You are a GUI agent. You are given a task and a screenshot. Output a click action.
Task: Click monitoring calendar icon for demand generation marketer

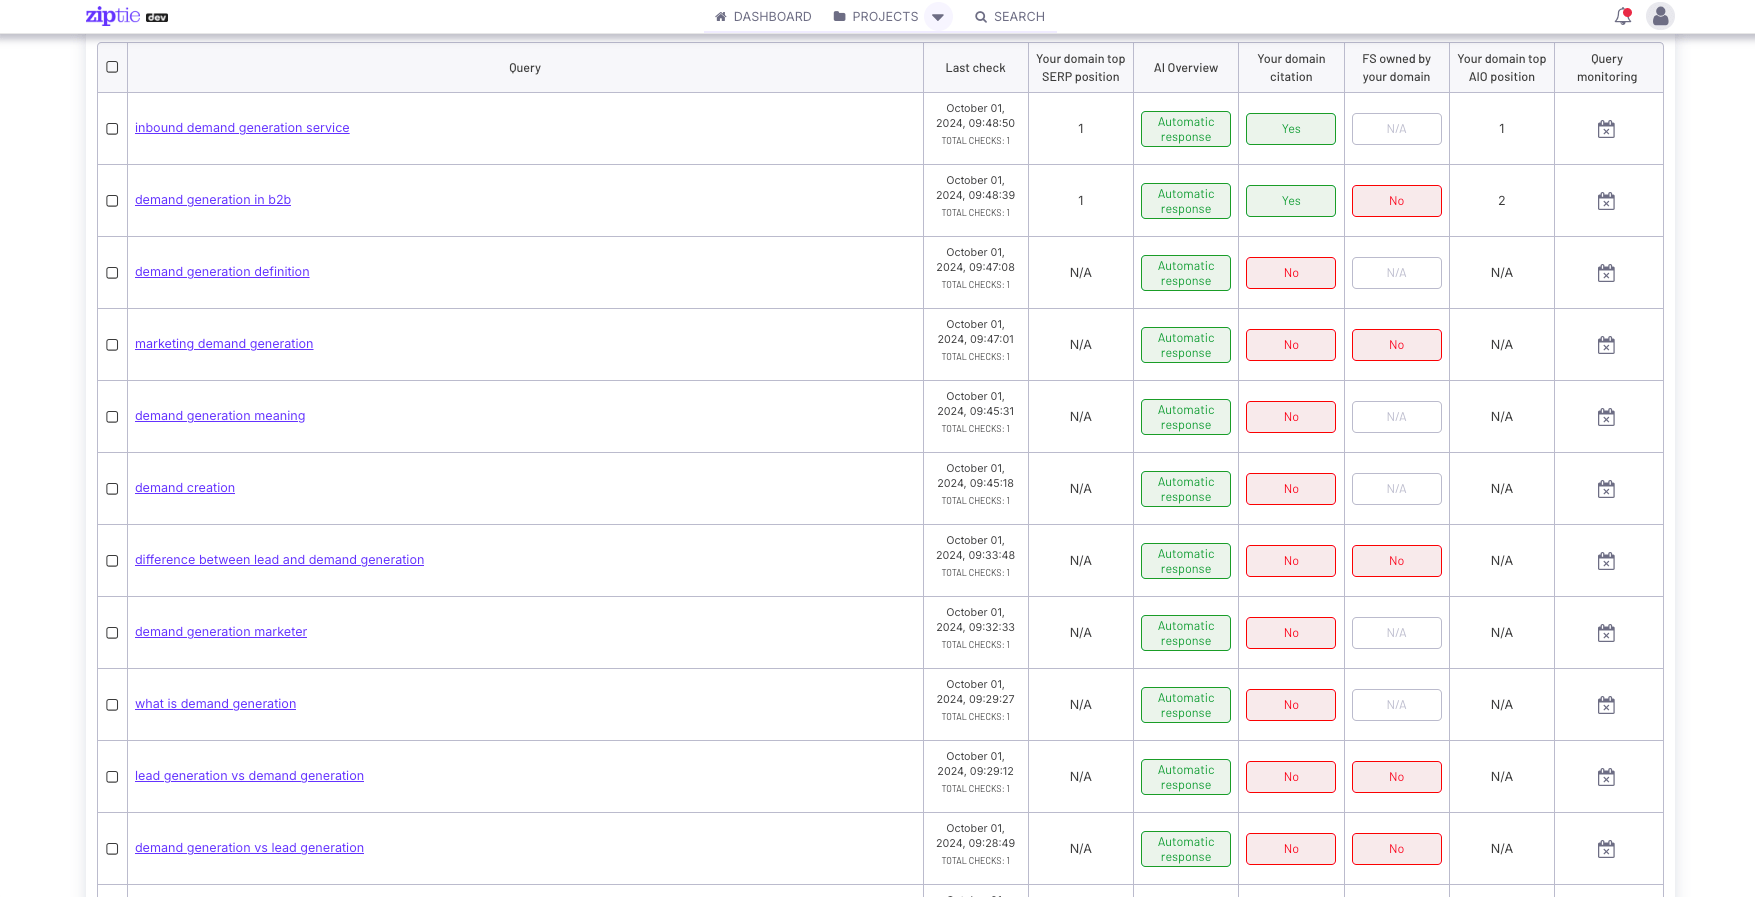tap(1606, 633)
